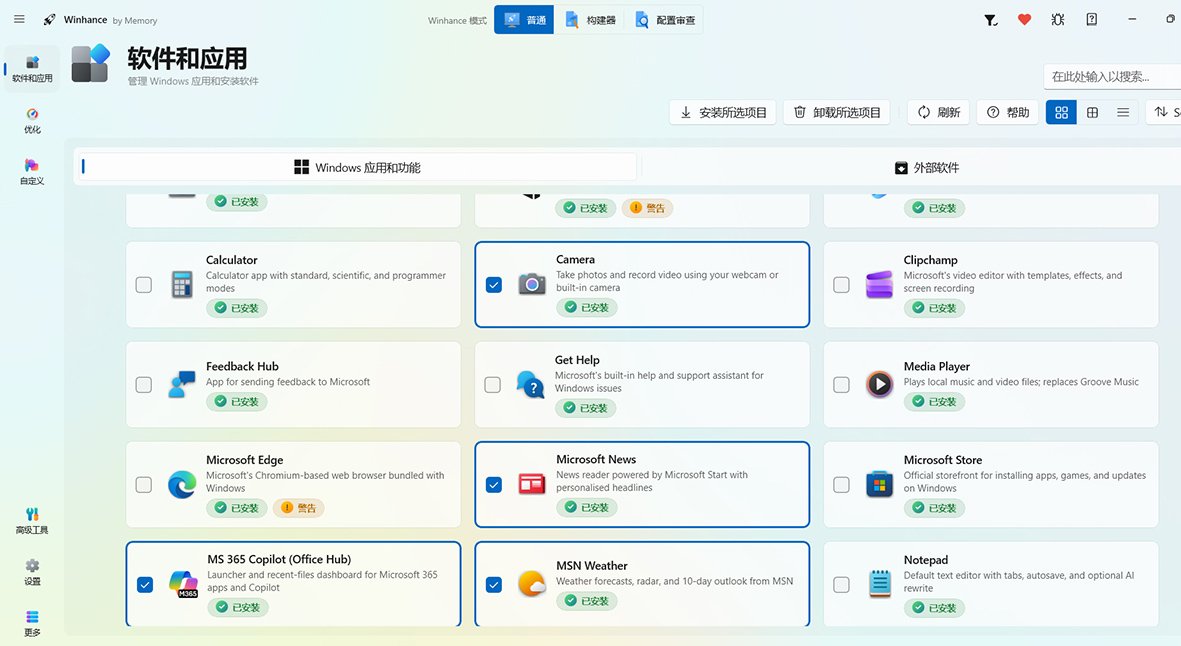
Task: Switch to grid card view
Action: pos(1061,112)
